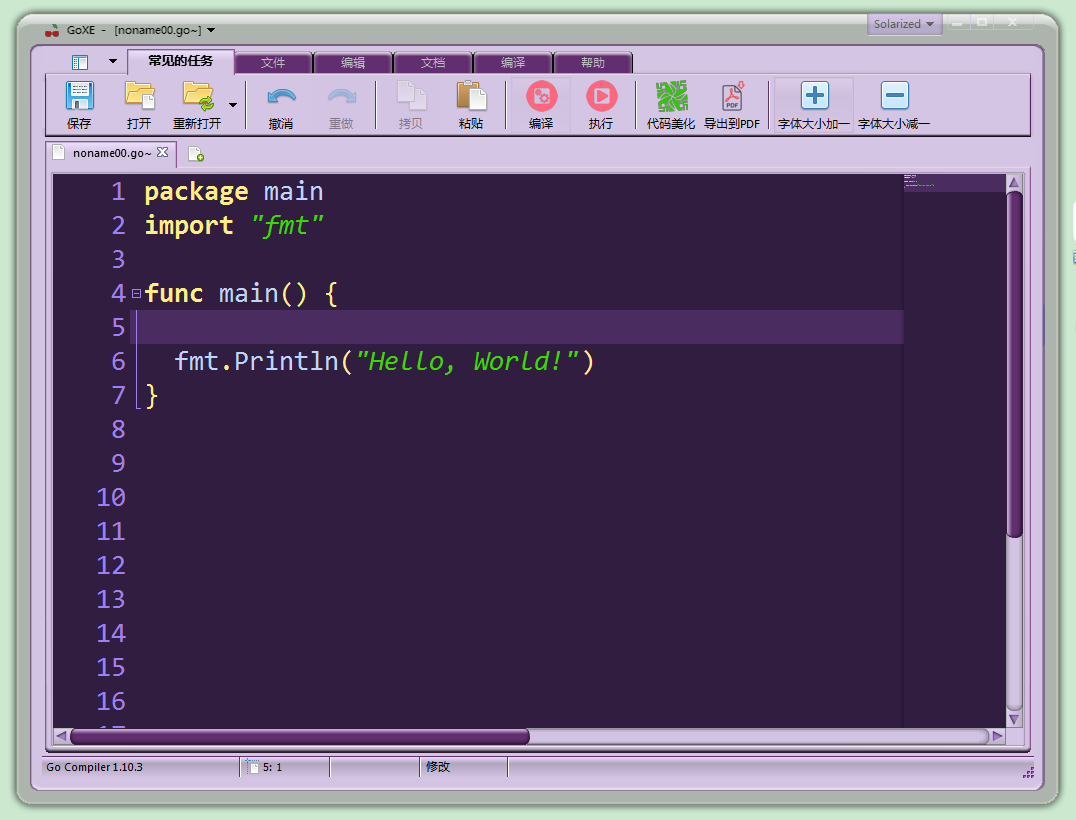Close the noname00.go~ document tab
The image size is (1076, 820).
pyautogui.click(x=163, y=153)
